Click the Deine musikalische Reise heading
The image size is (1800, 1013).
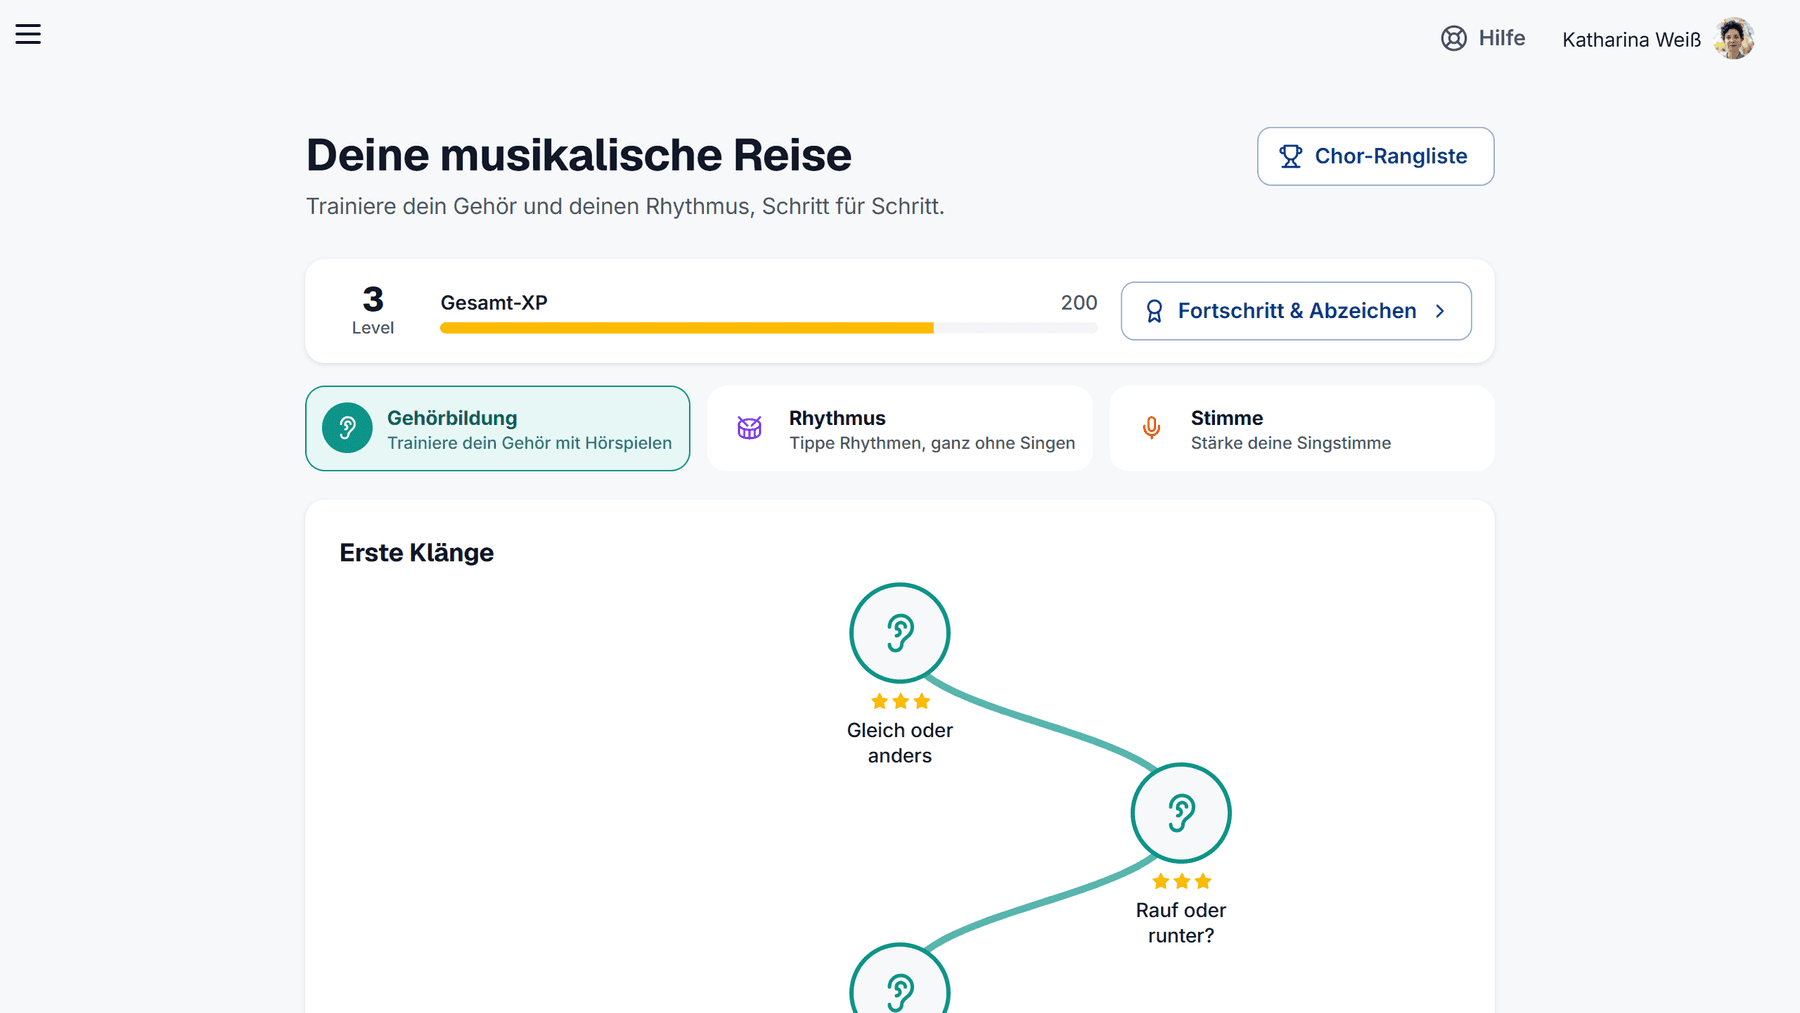pos(579,155)
